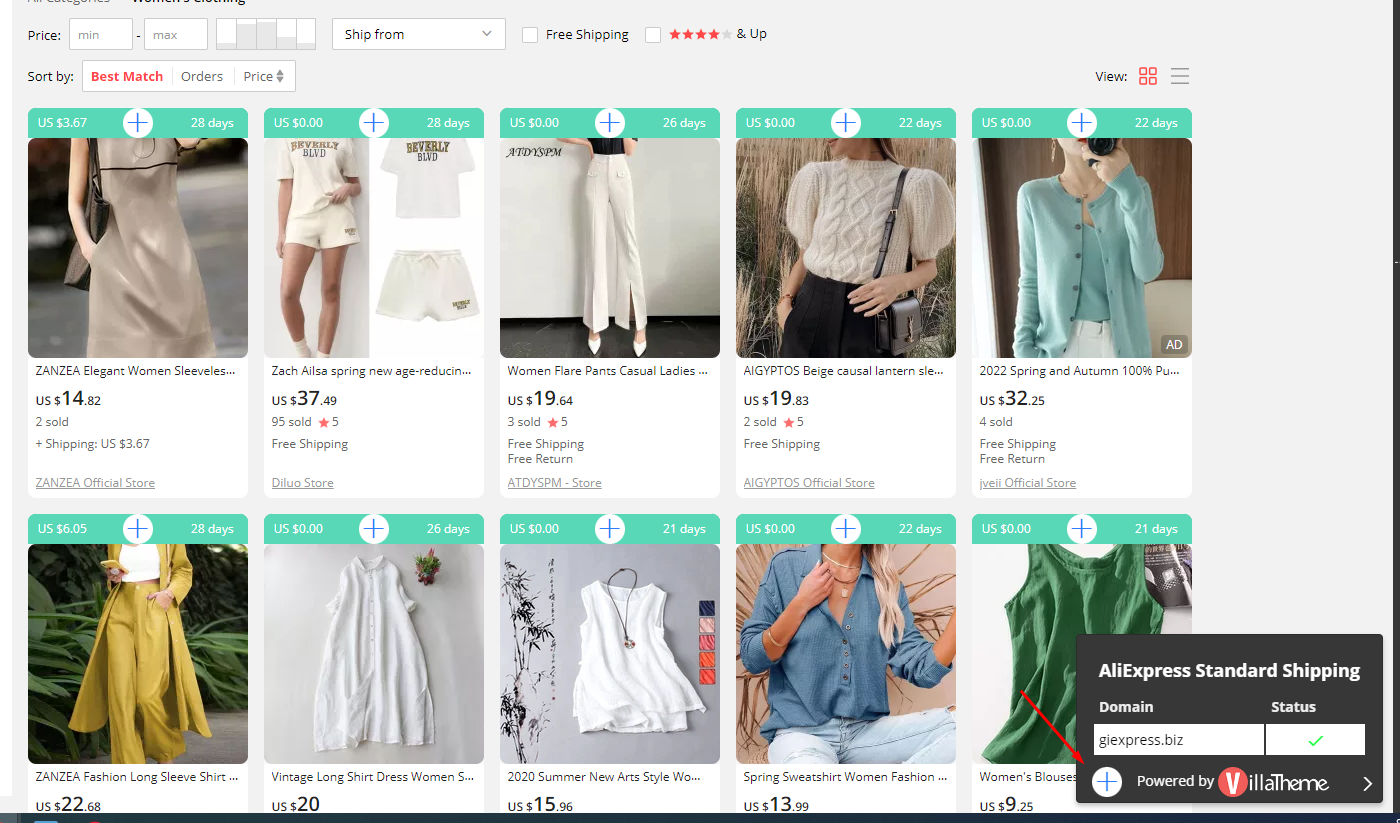
Task: Click the '+ Shipping: US $3.67' text
Action: pyautogui.click(x=93, y=444)
